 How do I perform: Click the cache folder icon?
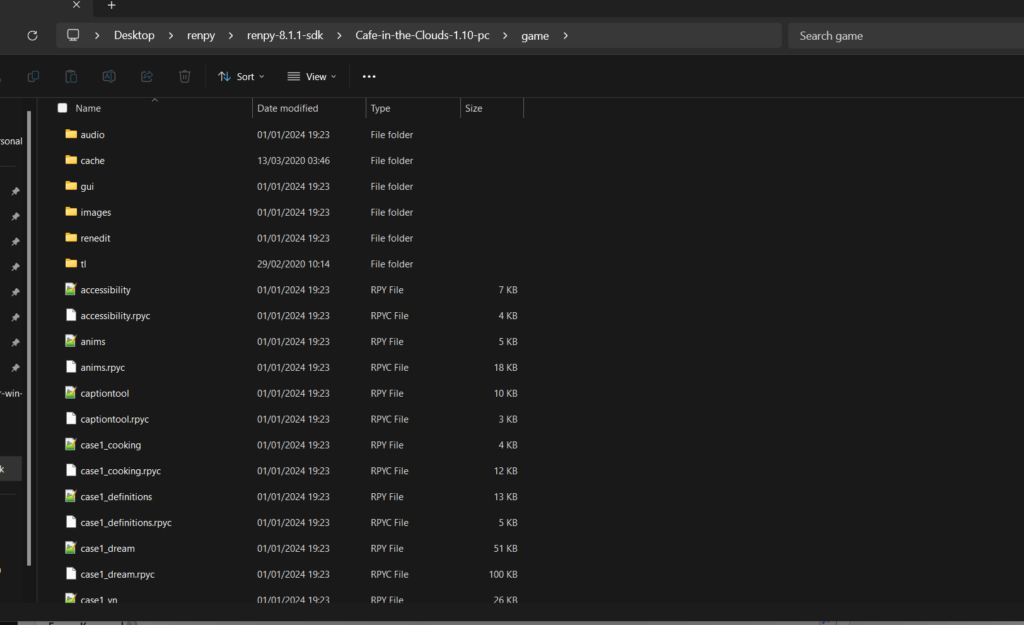tap(71, 160)
